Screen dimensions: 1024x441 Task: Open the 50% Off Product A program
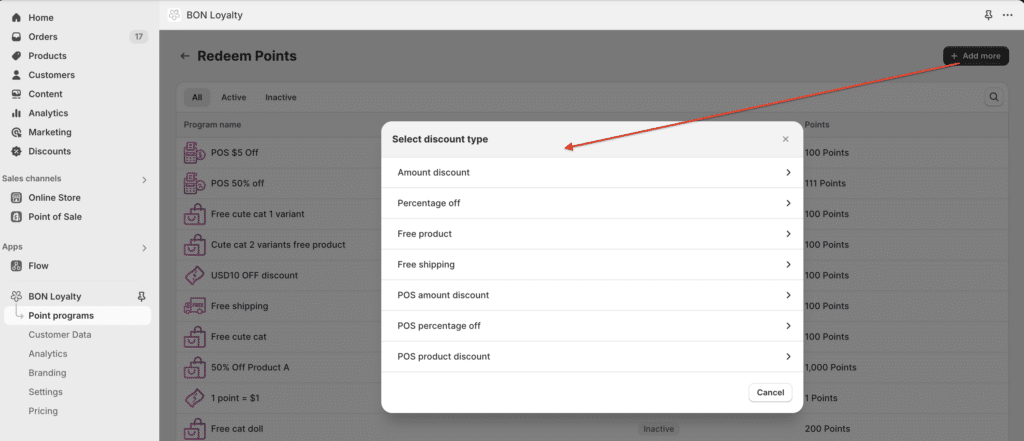(x=250, y=367)
